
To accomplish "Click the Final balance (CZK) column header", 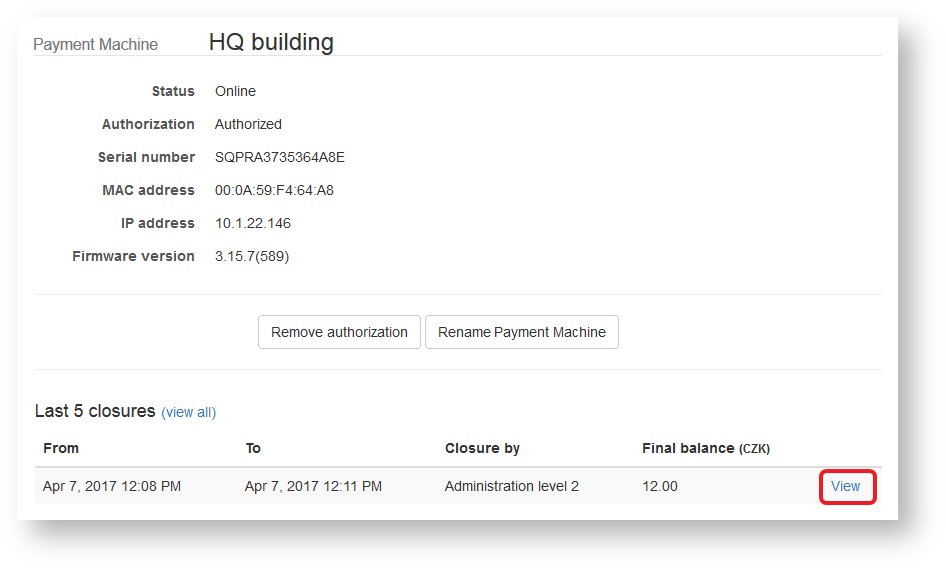I will (705, 448).
